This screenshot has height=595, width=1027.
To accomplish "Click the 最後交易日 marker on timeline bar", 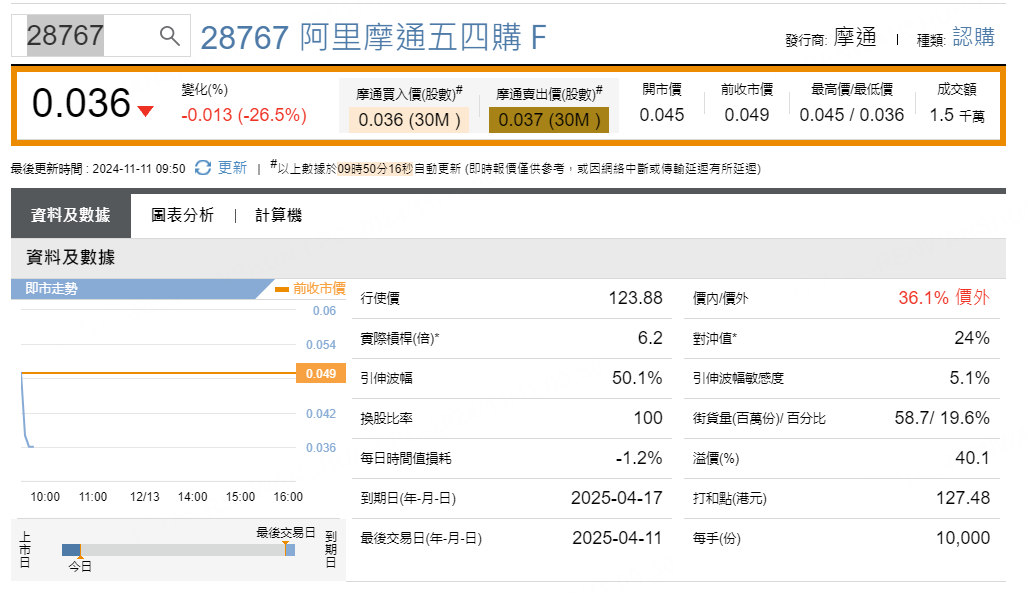I will click(x=286, y=548).
